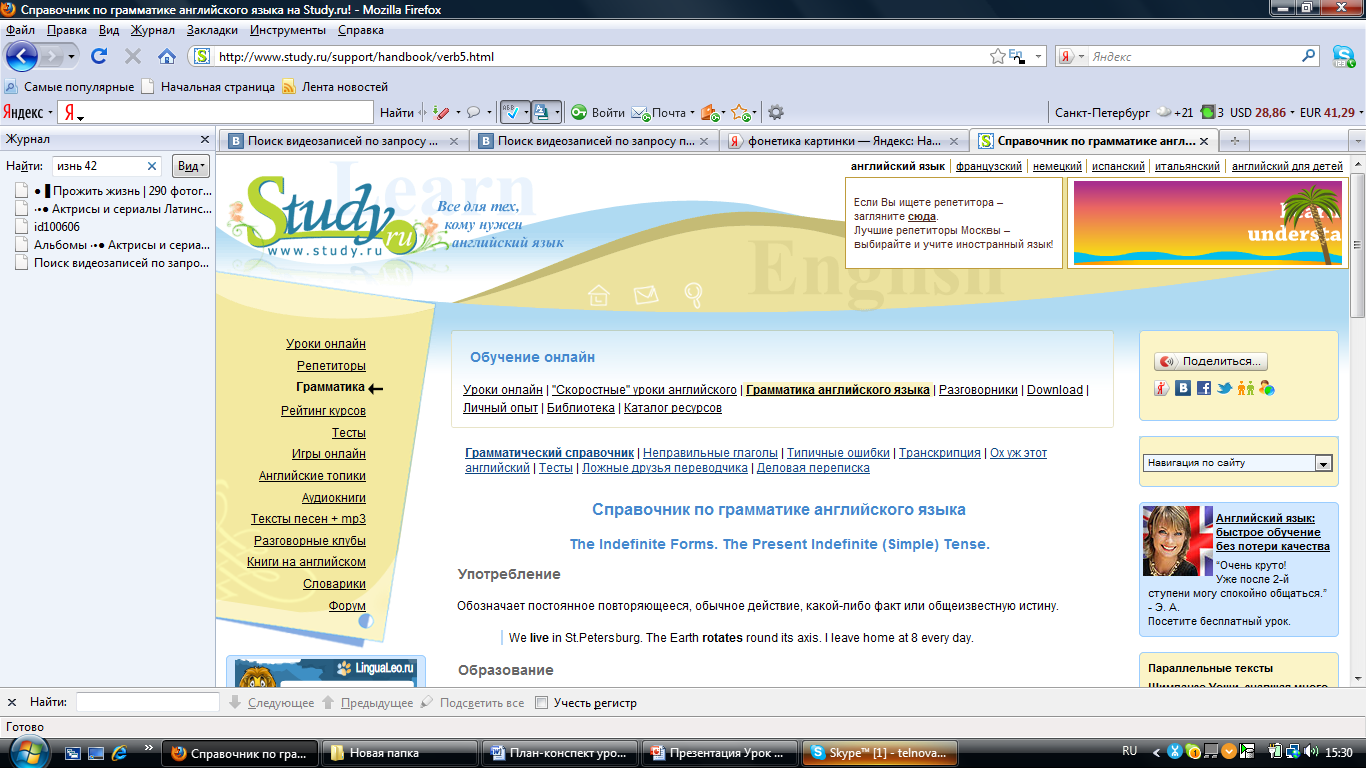Click Поделиться share button

point(1211,362)
